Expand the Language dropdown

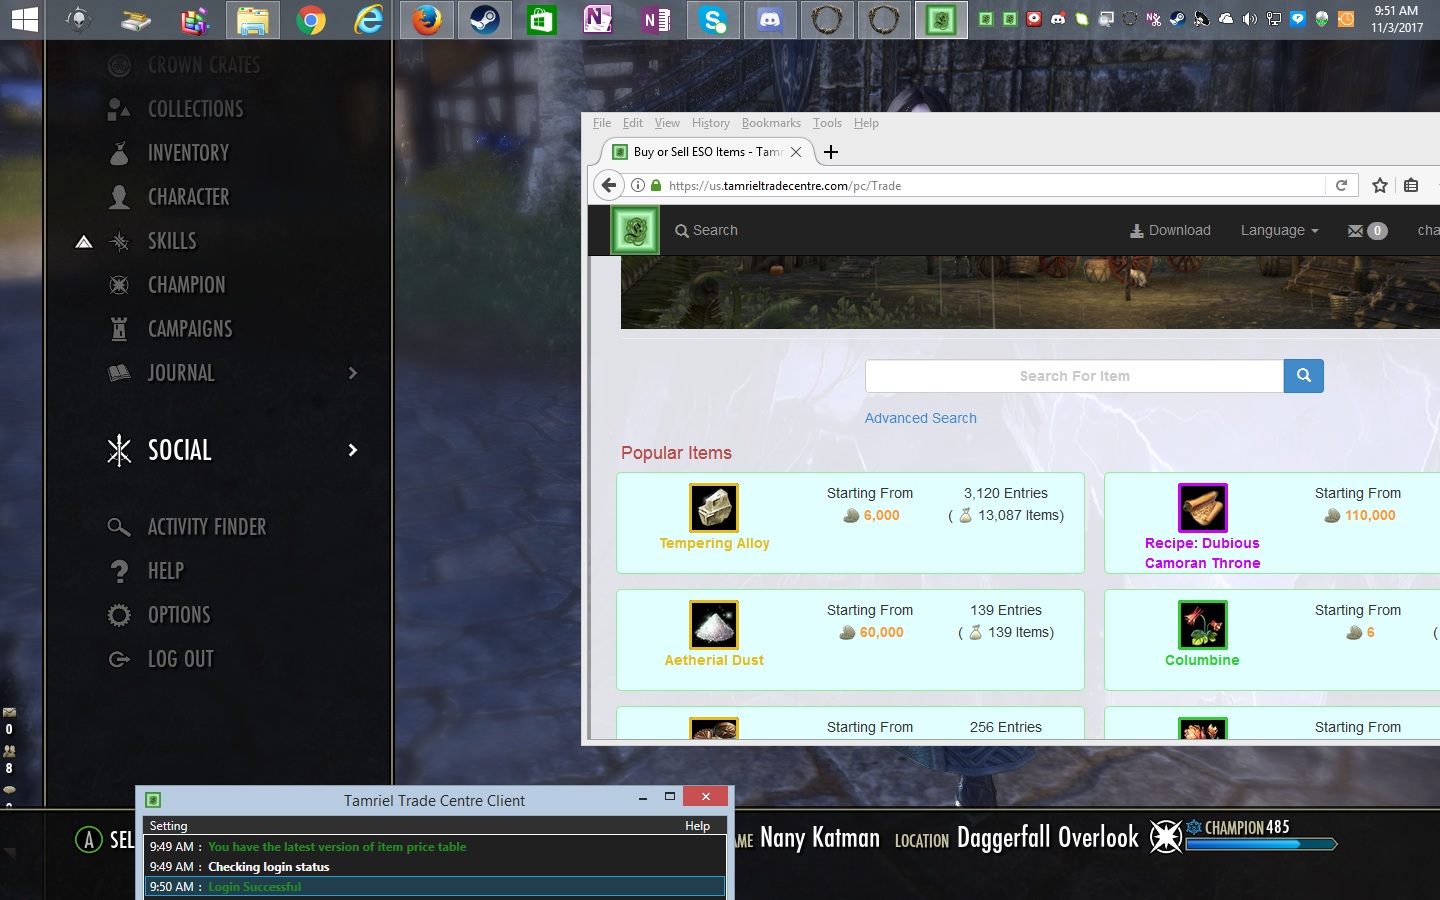pyautogui.click(x=1280, y=230)
